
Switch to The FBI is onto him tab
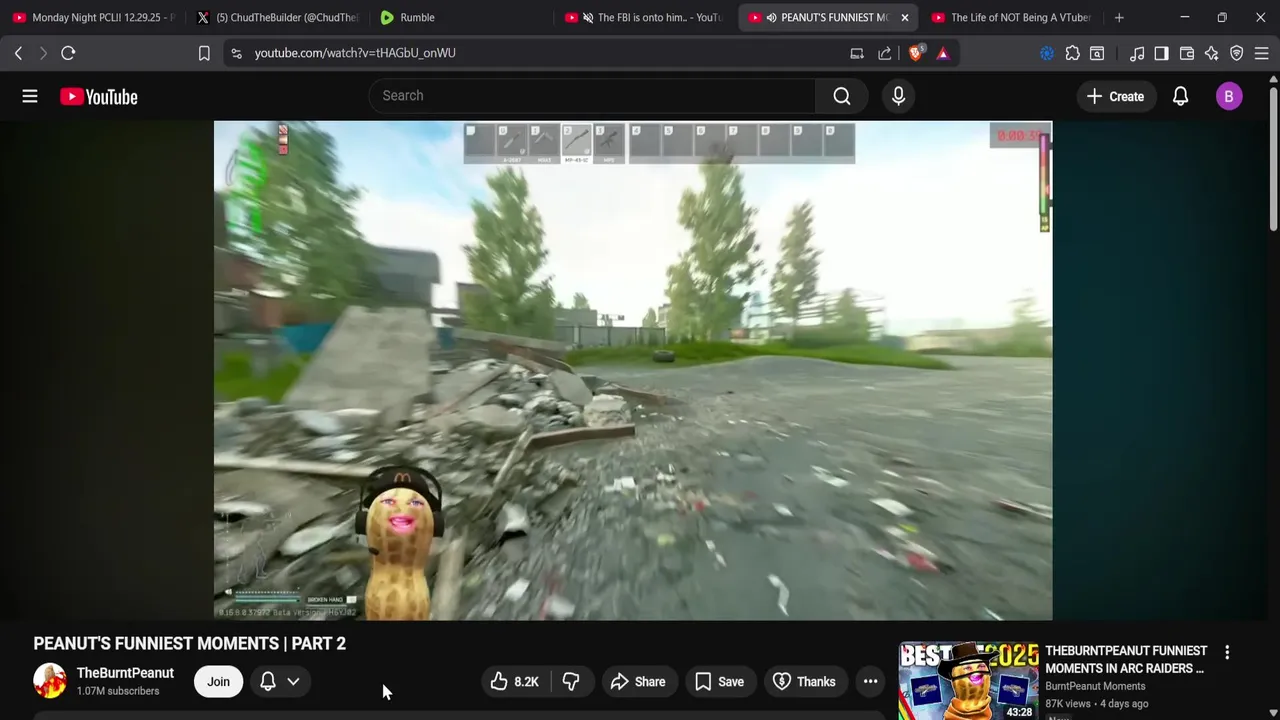(x=645, y=17)
